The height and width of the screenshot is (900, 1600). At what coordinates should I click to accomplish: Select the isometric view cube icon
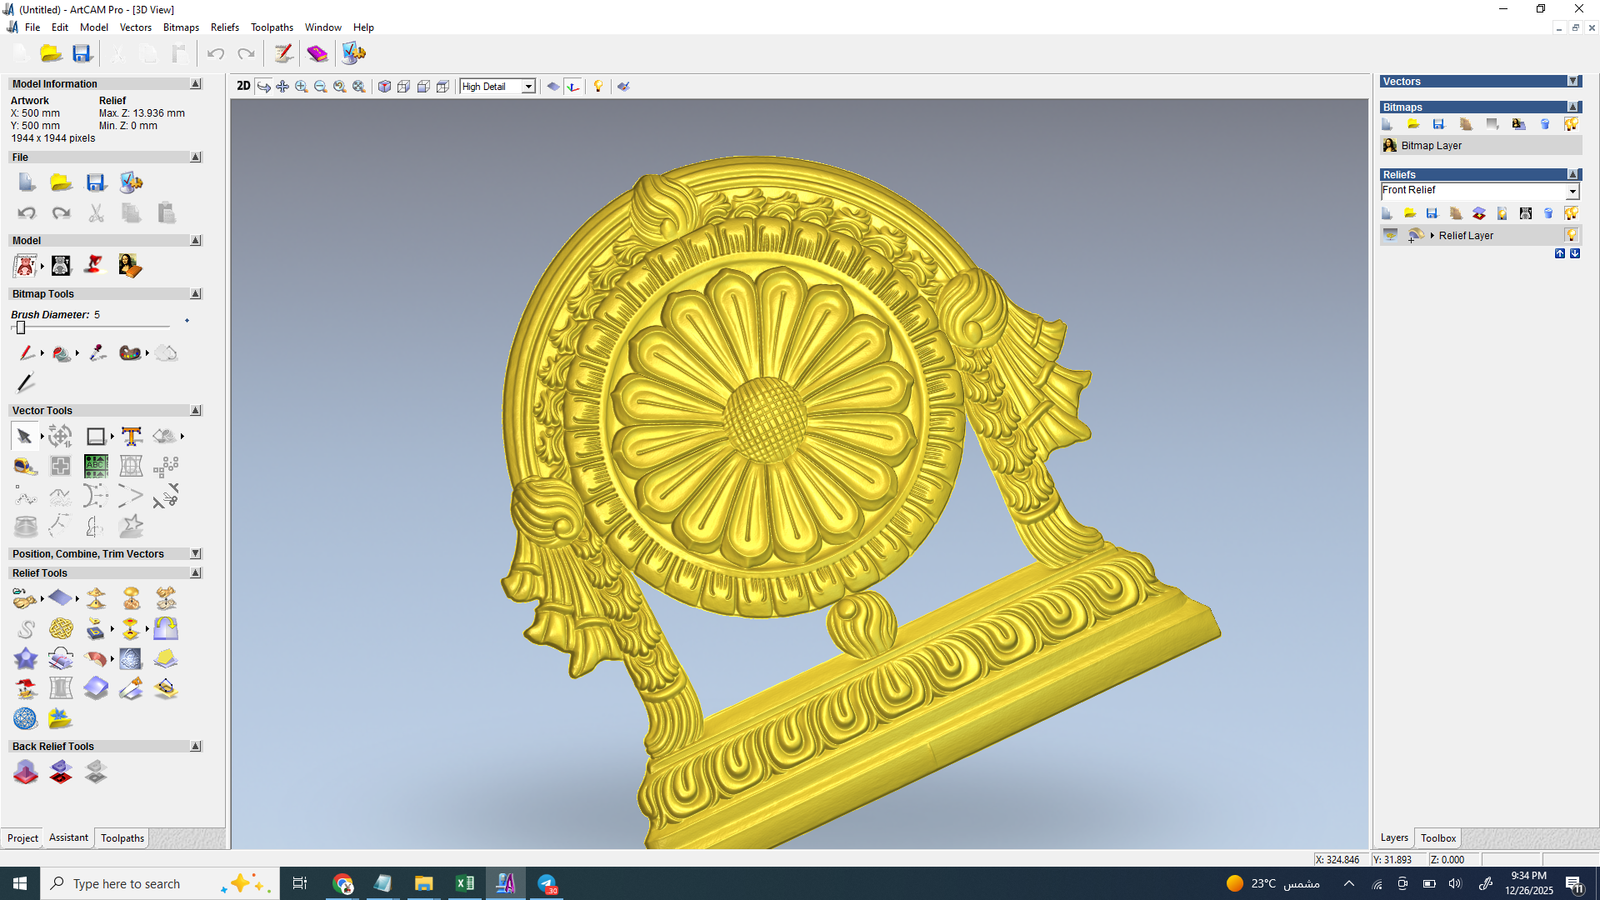tap(384, 87)
